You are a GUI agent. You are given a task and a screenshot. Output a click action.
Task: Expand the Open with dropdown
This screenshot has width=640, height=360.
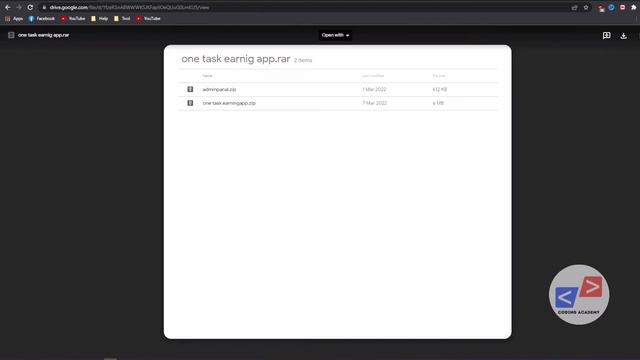coord(335,35)
